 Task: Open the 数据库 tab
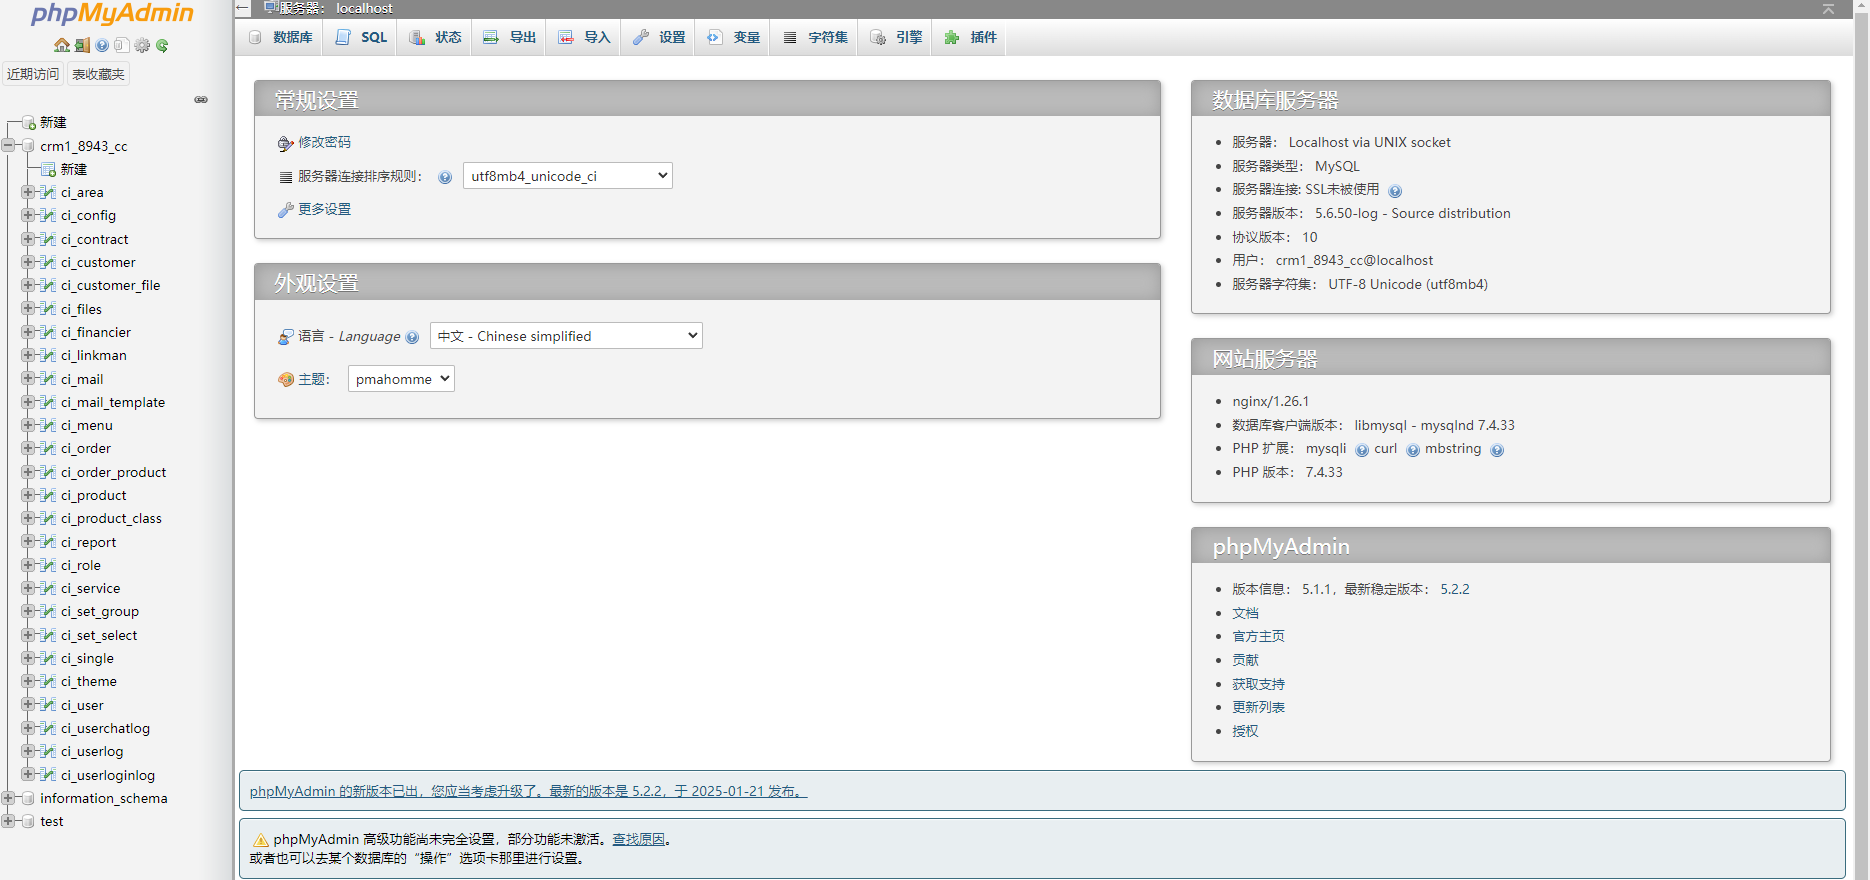[280, 37]
